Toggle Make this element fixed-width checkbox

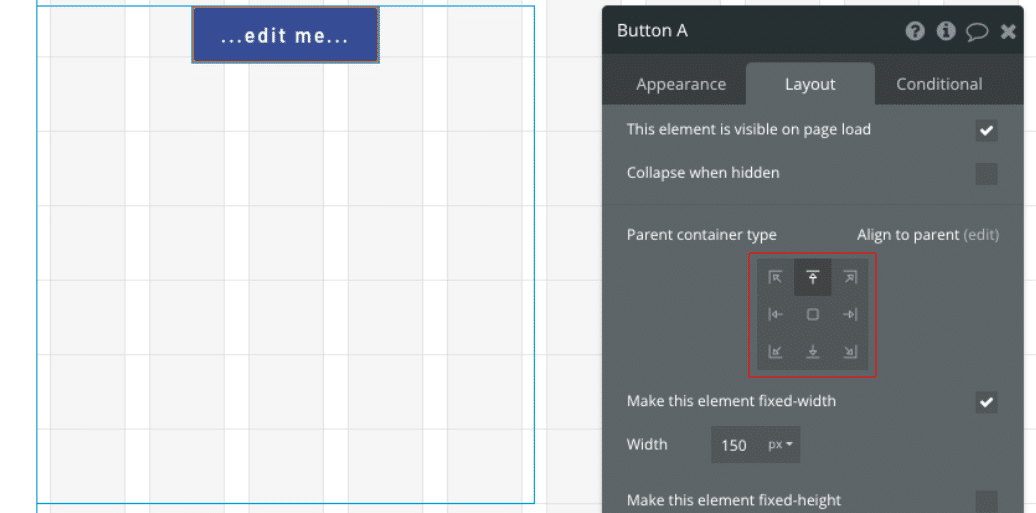[986, 402]
